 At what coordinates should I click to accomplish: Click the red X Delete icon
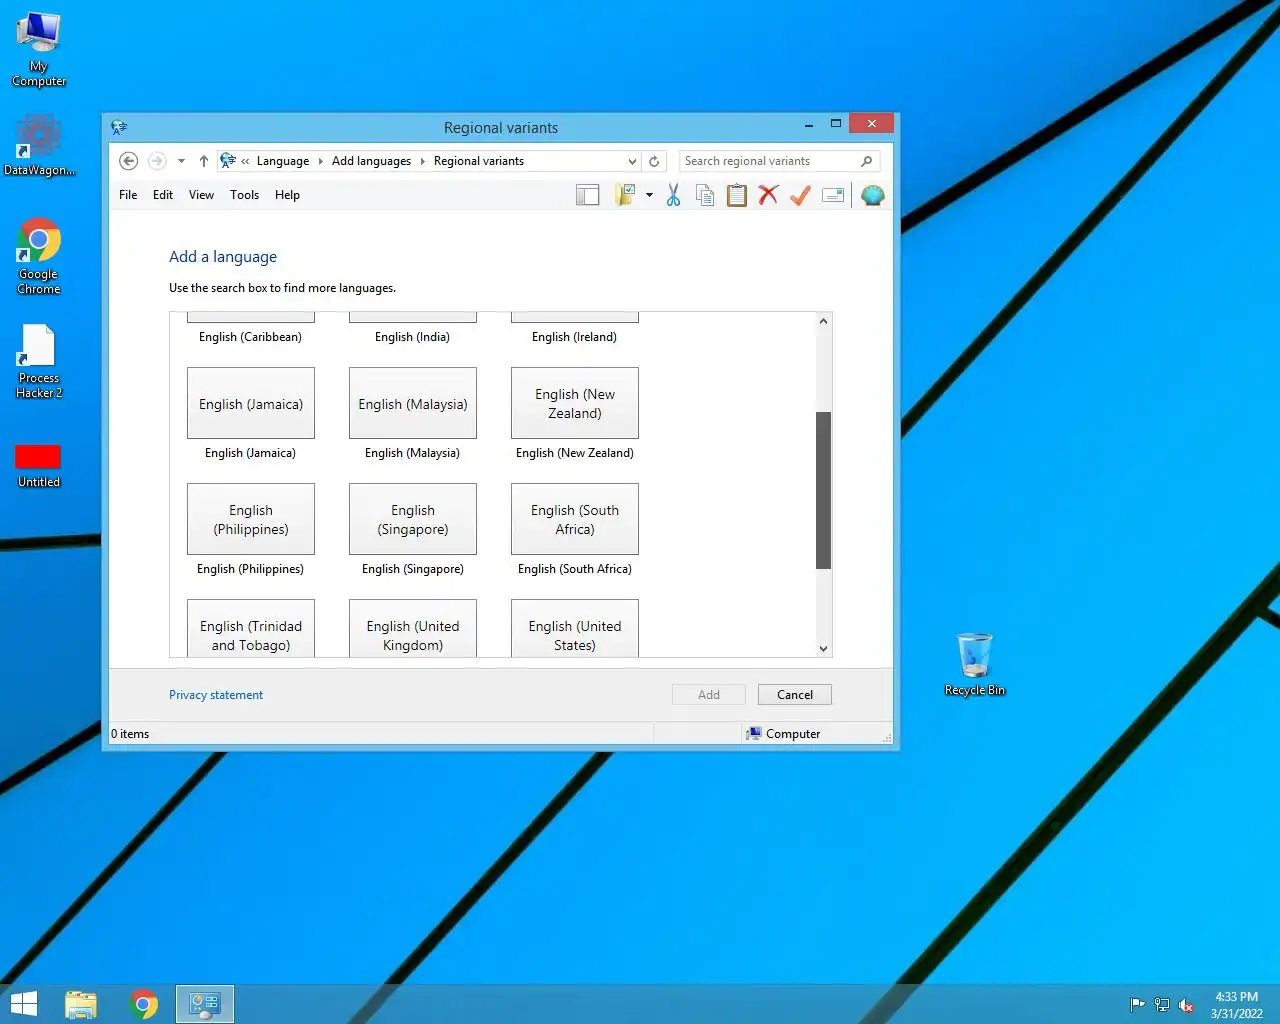coord(768,195)
